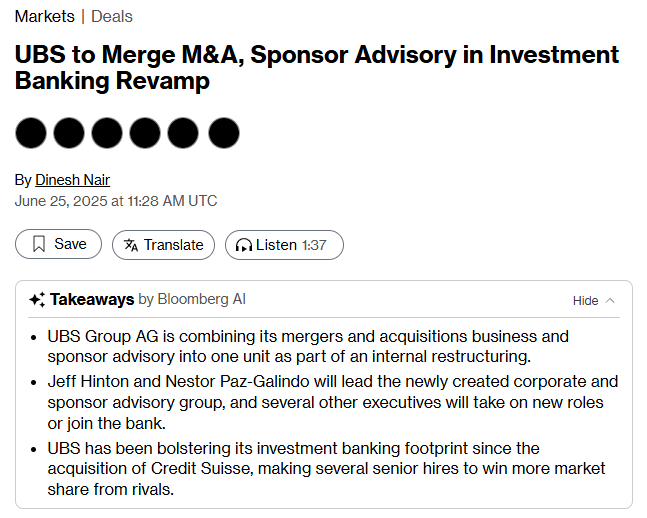Click the third black share circle
Viewport: 647px width, 518px height.
tap(107, 133)
